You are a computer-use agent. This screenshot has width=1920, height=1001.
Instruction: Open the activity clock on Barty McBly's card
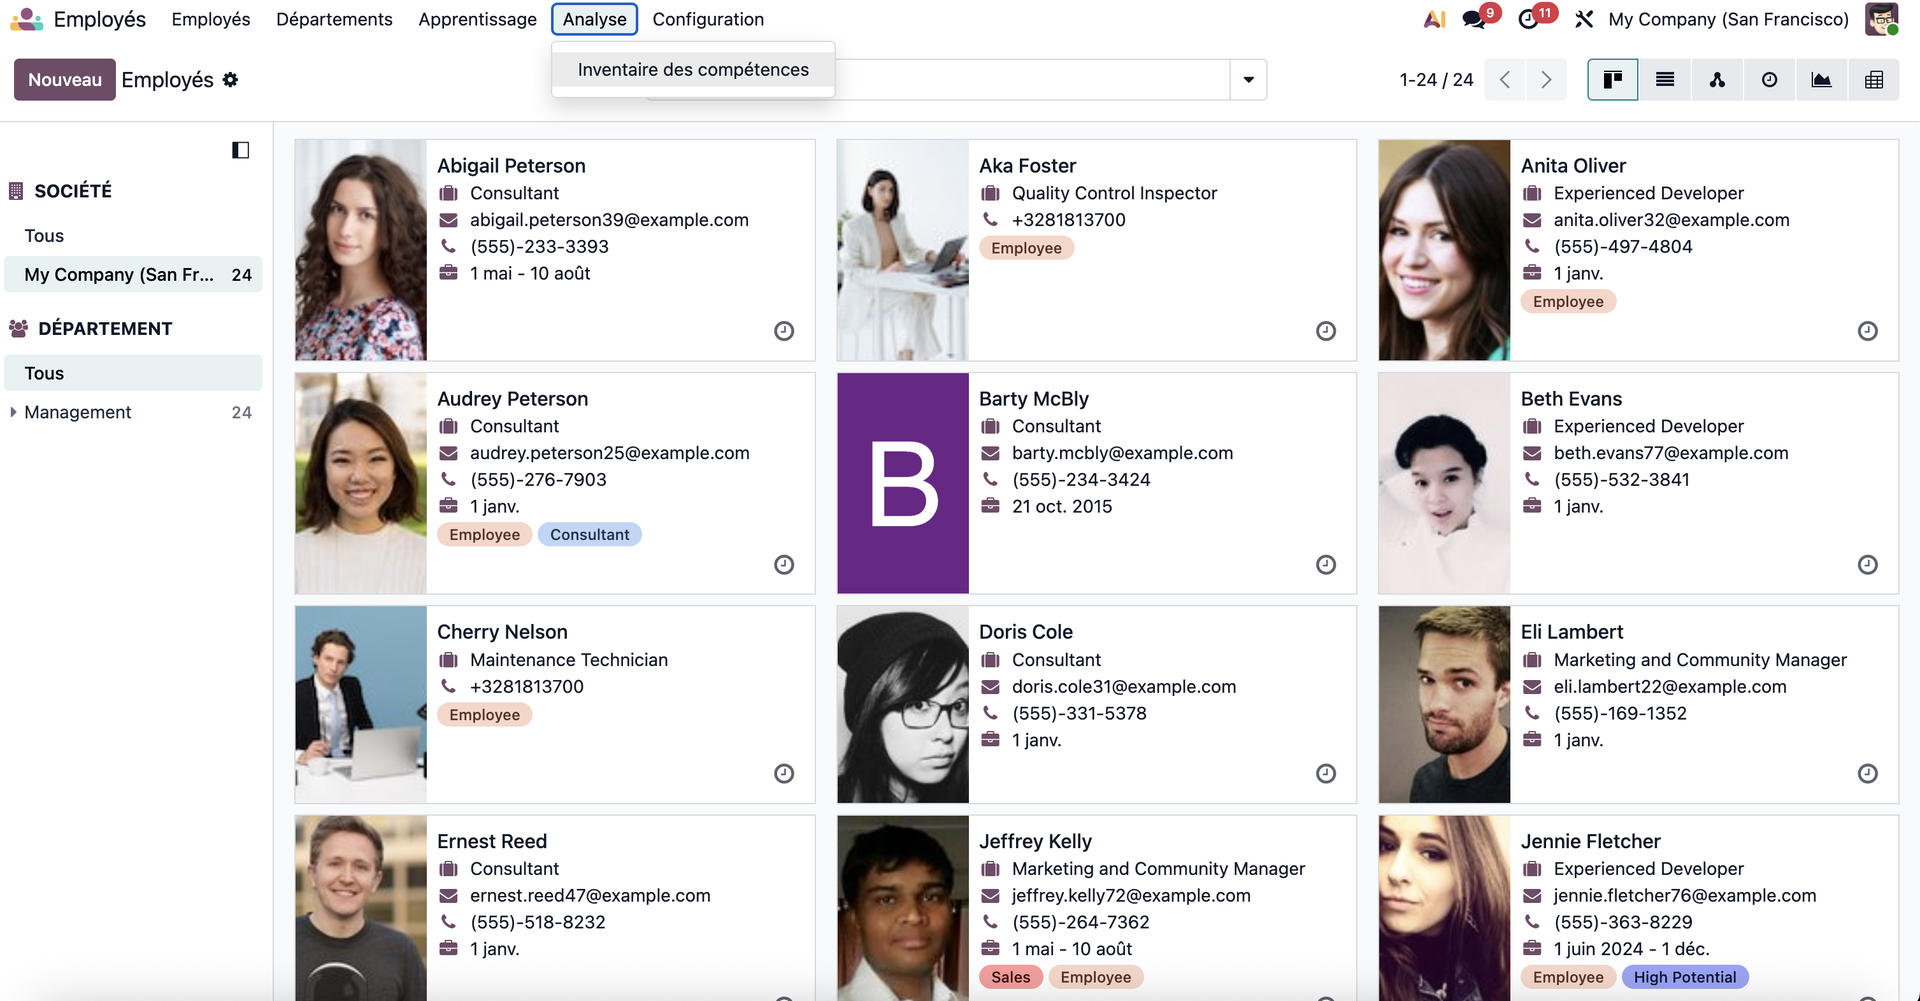pos(1326,565)
